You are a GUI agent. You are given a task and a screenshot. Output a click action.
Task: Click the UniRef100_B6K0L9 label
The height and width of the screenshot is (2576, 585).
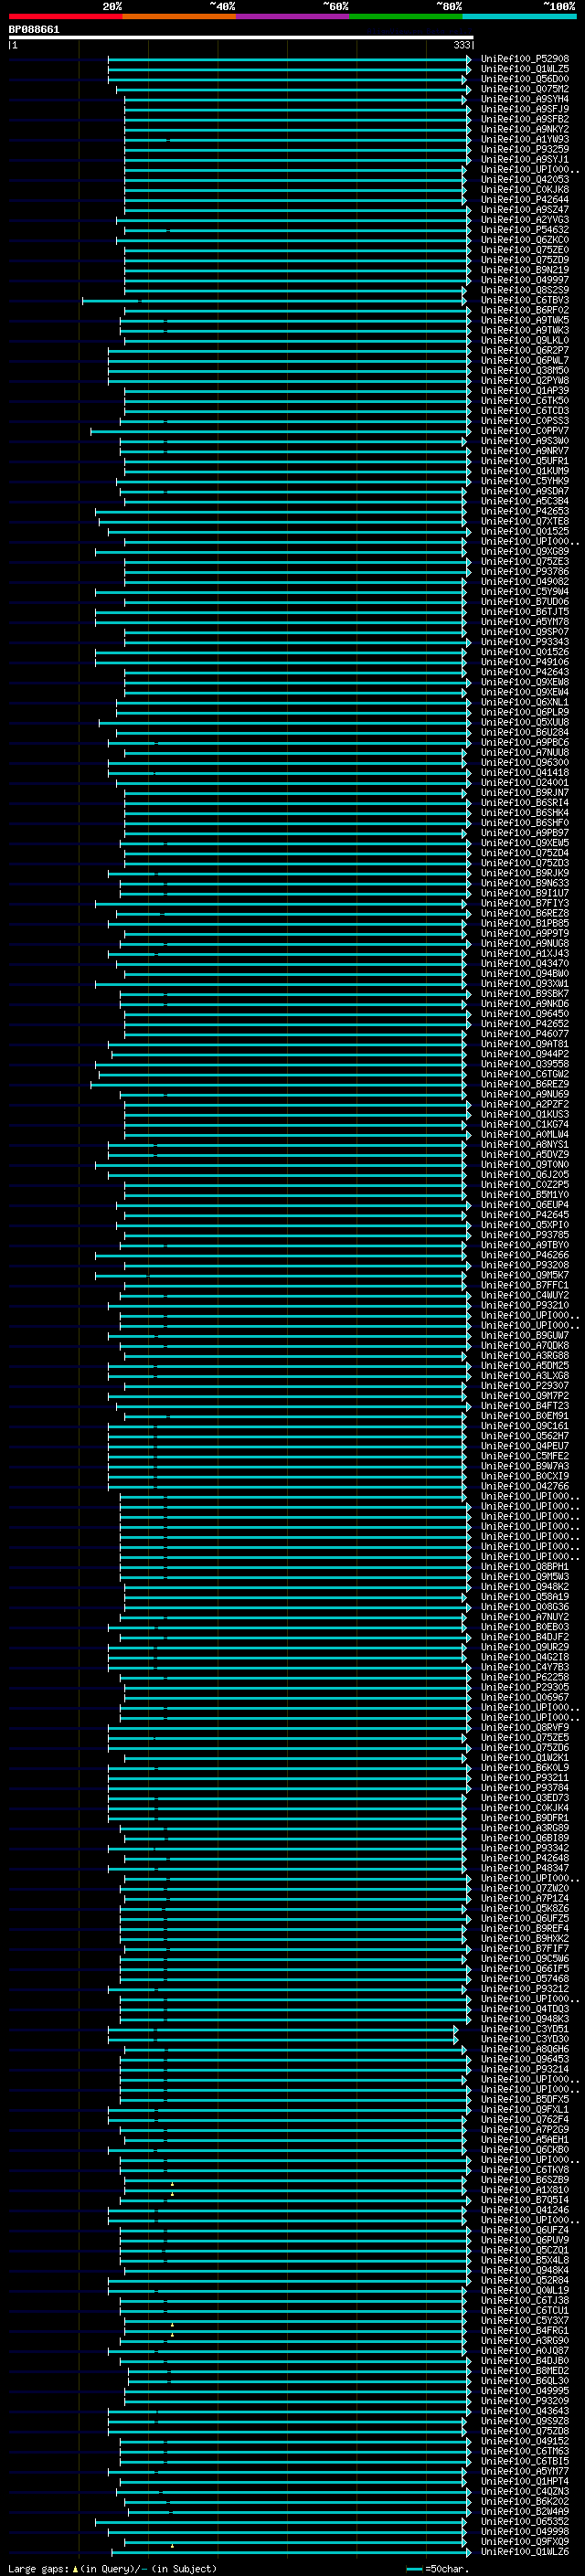click(525, 1768)
